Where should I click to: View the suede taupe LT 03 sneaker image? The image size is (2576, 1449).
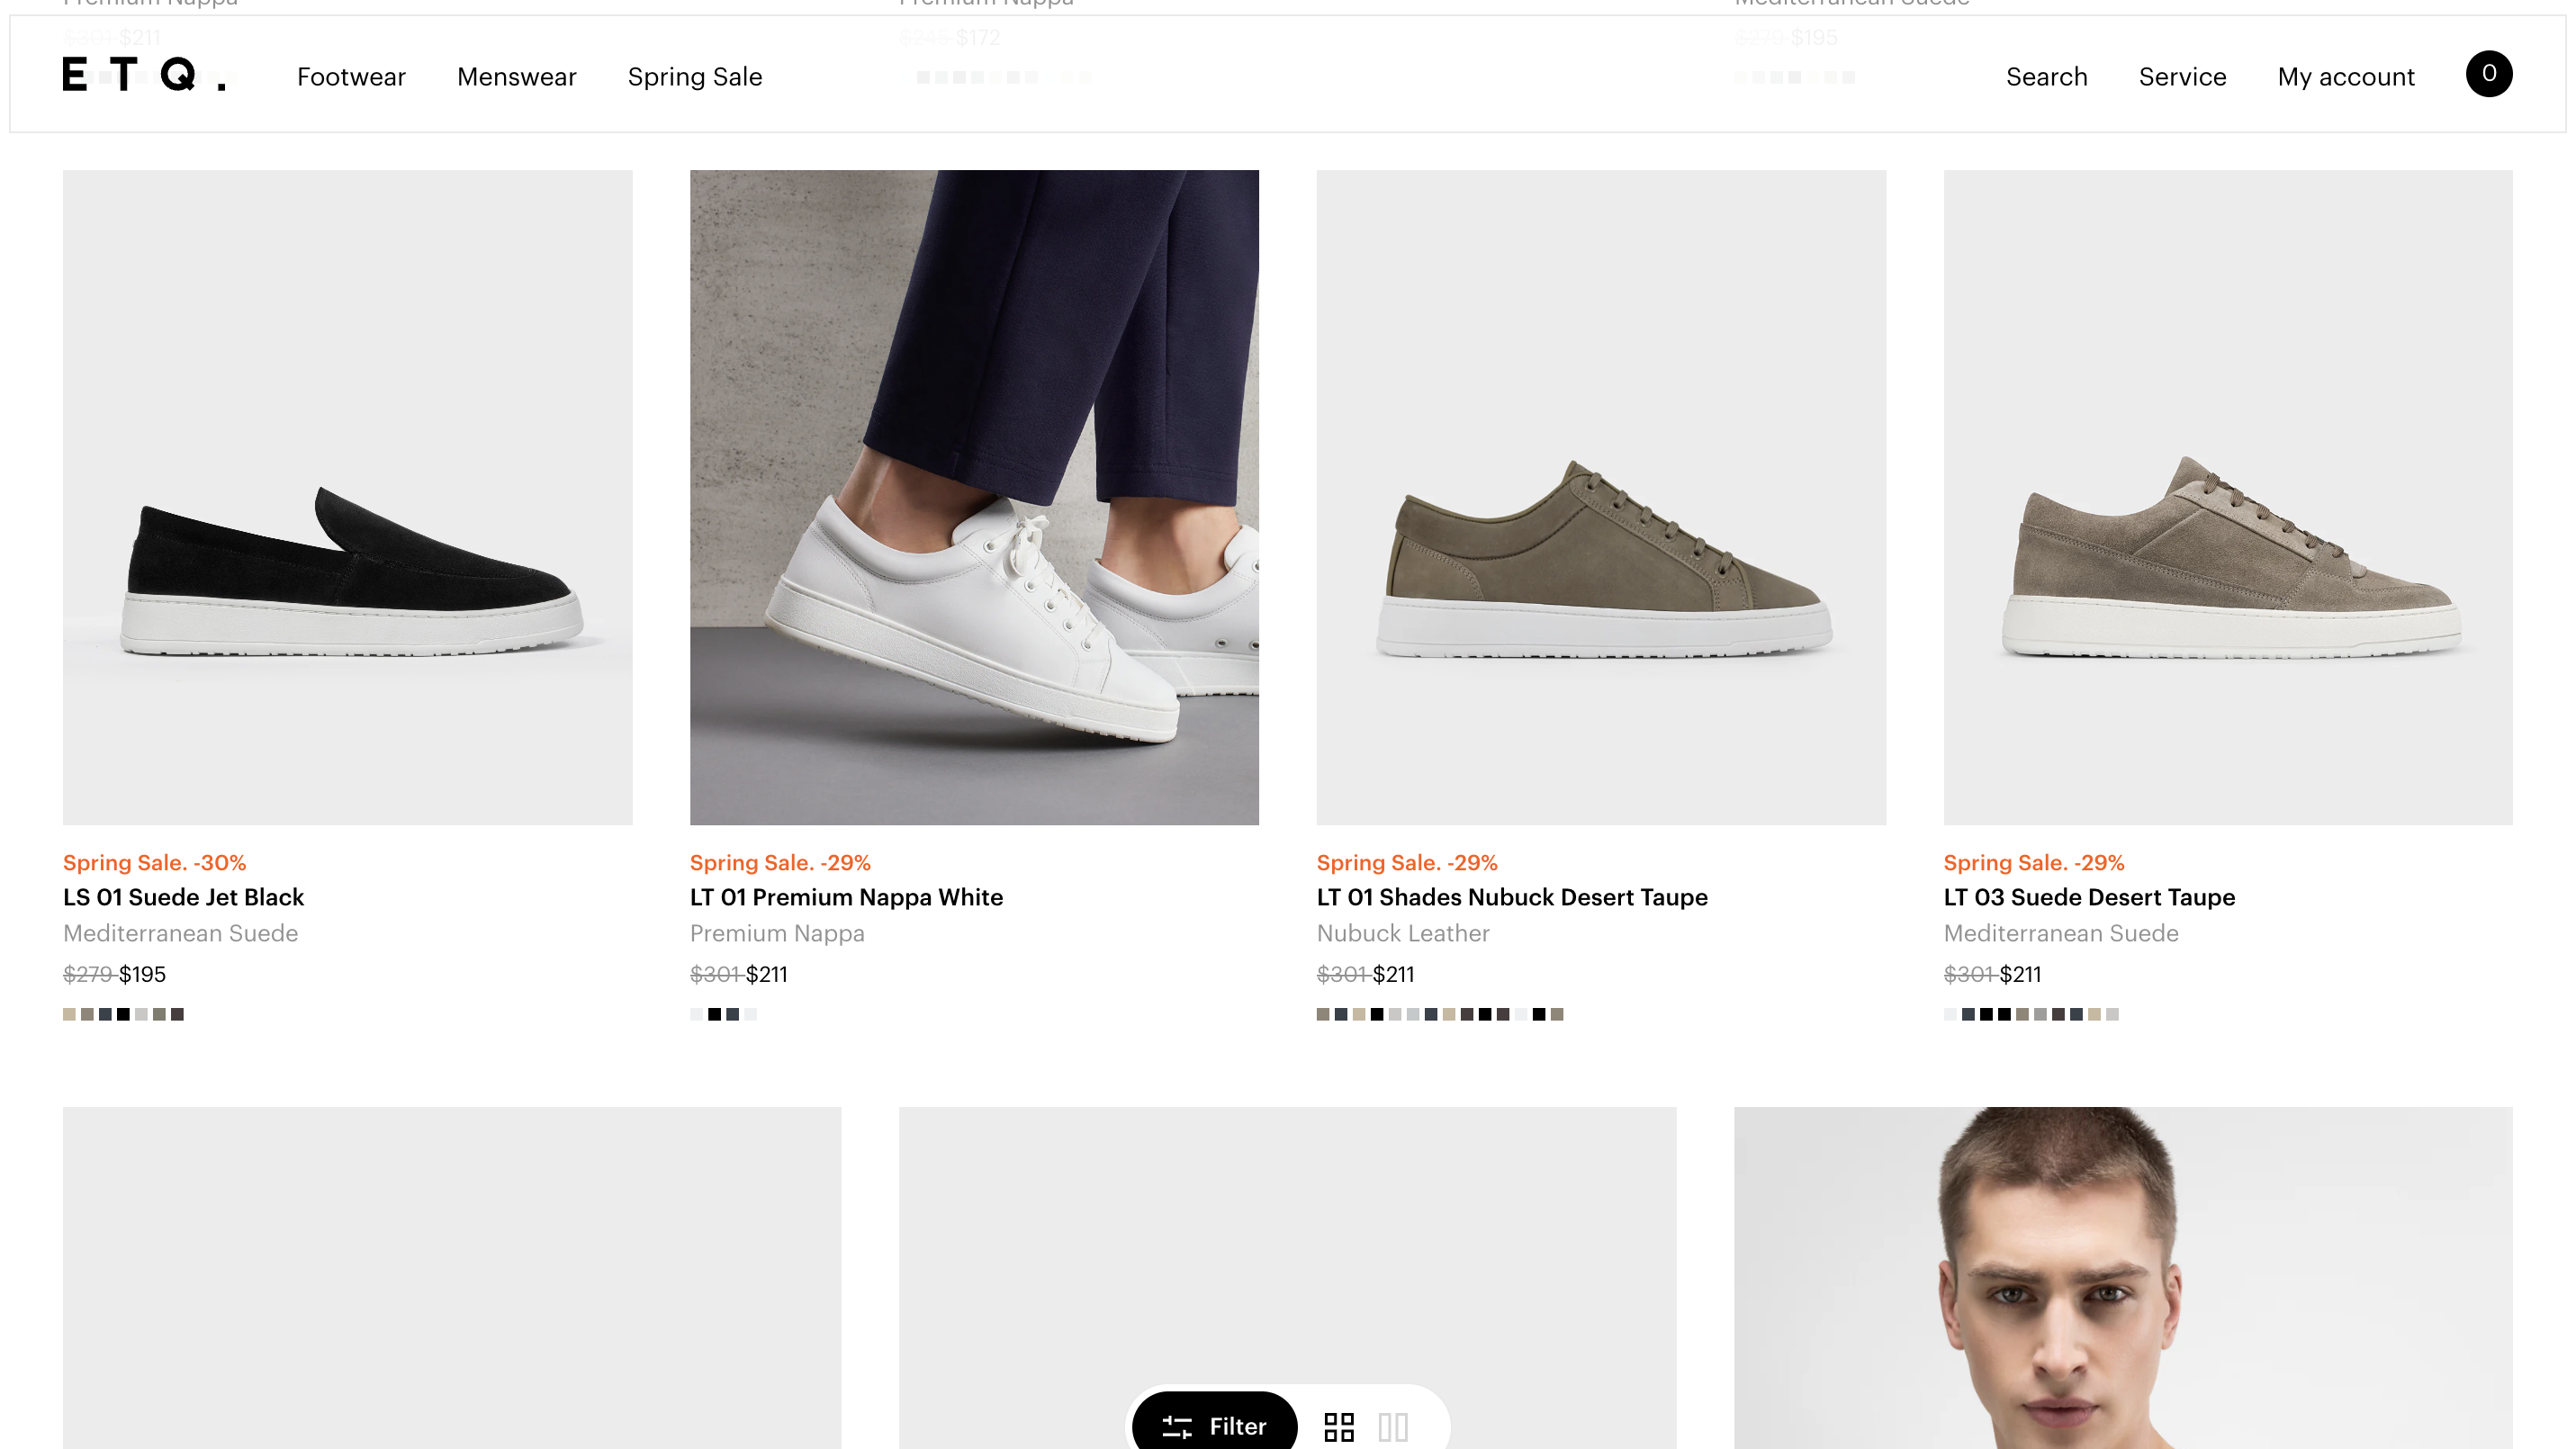2228,497
